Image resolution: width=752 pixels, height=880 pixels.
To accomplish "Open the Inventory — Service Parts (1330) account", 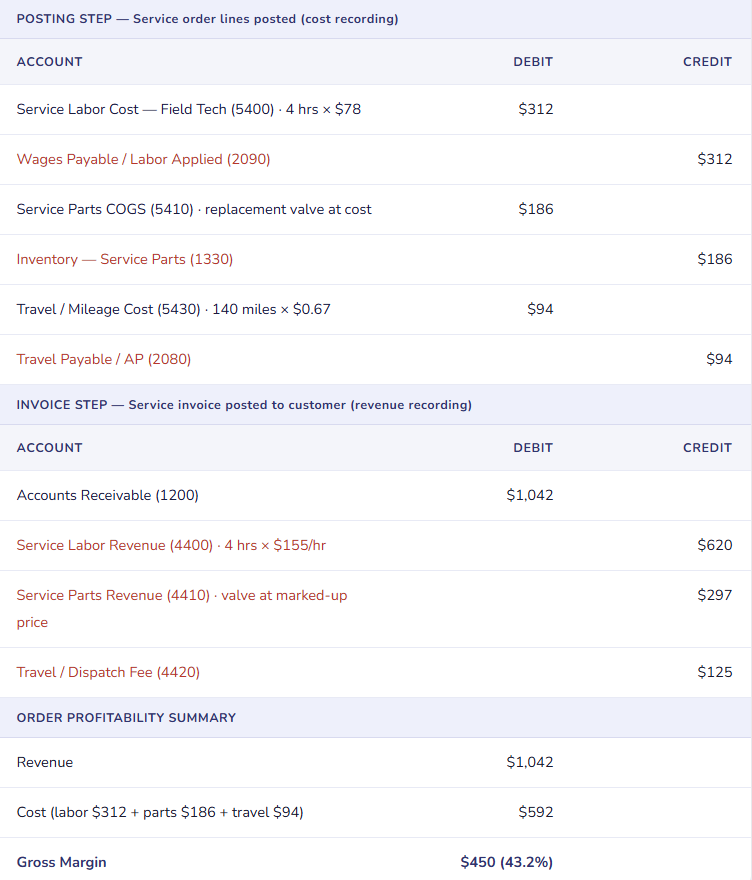I will (125, 259).
